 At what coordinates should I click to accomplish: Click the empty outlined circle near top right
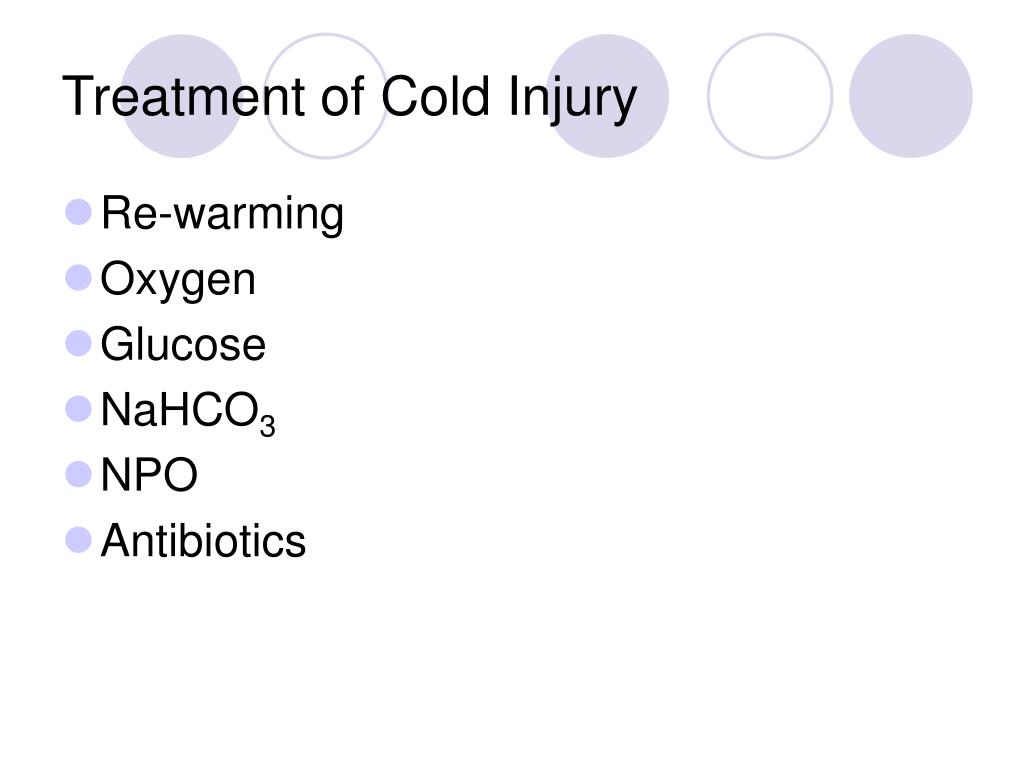point(770,96)
